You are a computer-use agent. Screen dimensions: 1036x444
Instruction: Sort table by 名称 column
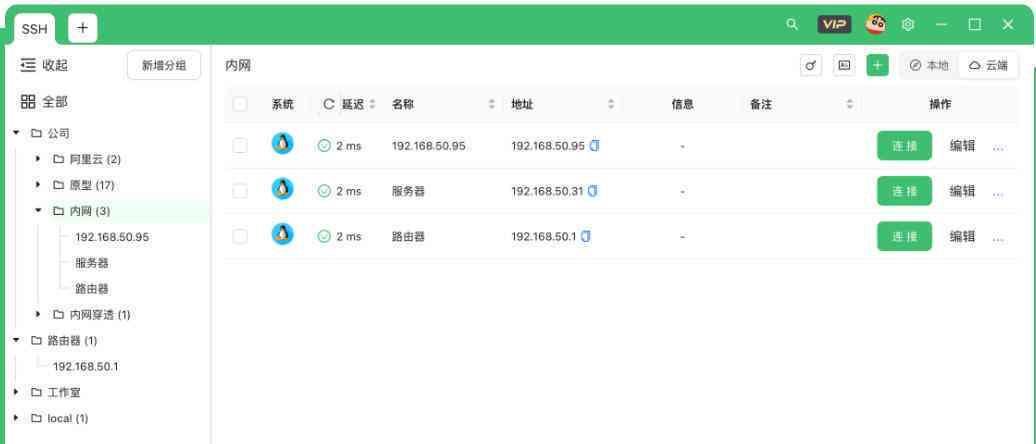coord(492,104)
